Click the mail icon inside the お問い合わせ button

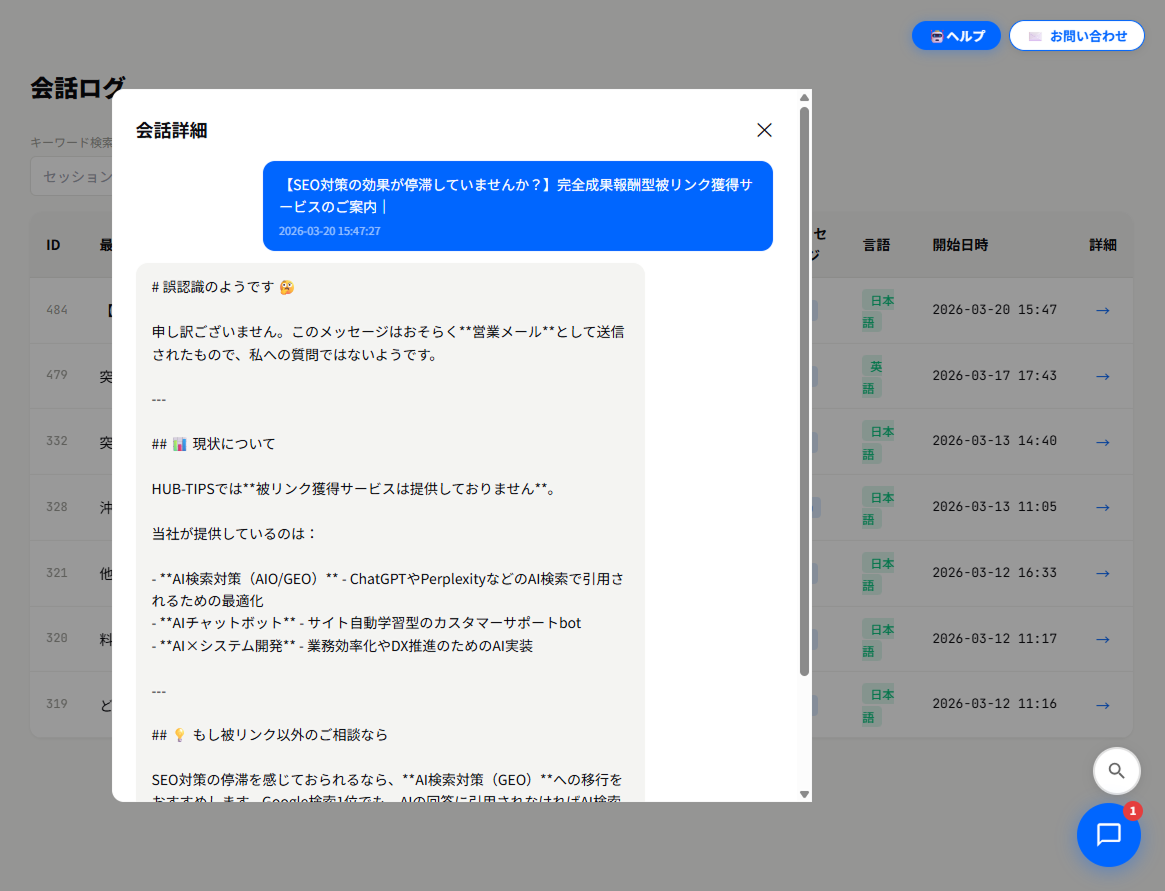1036,35
